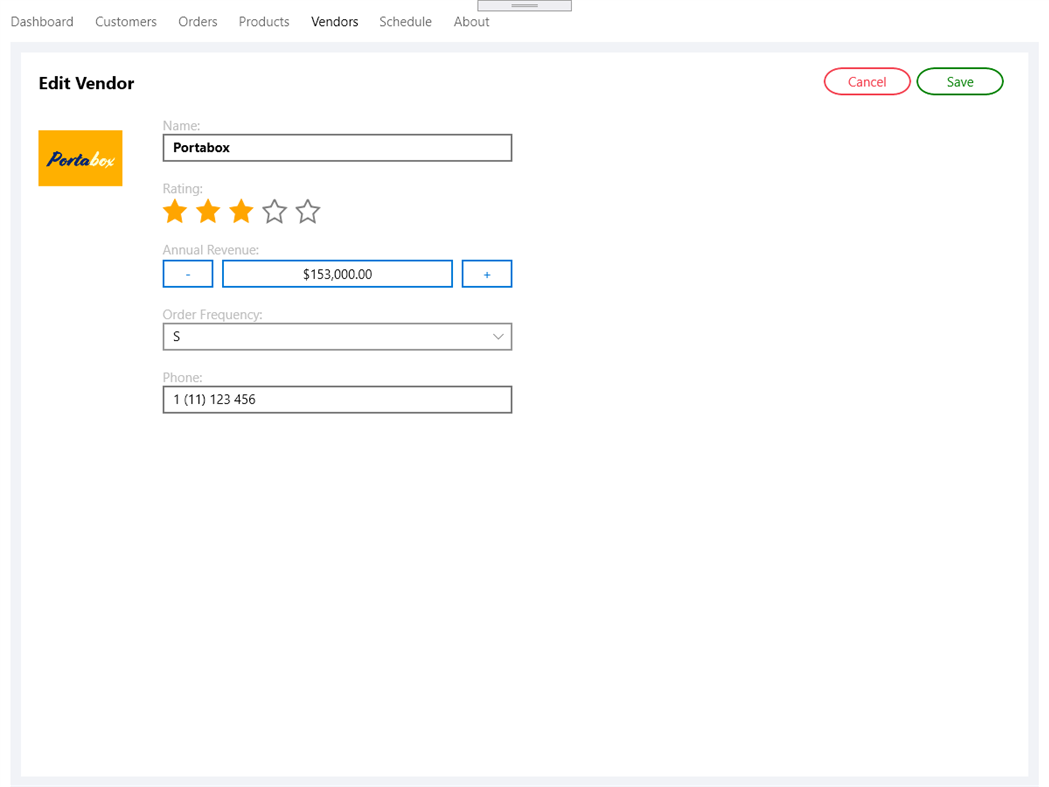Click the Phone number input field
This screenshot has height=787, width=1049.
337,399
